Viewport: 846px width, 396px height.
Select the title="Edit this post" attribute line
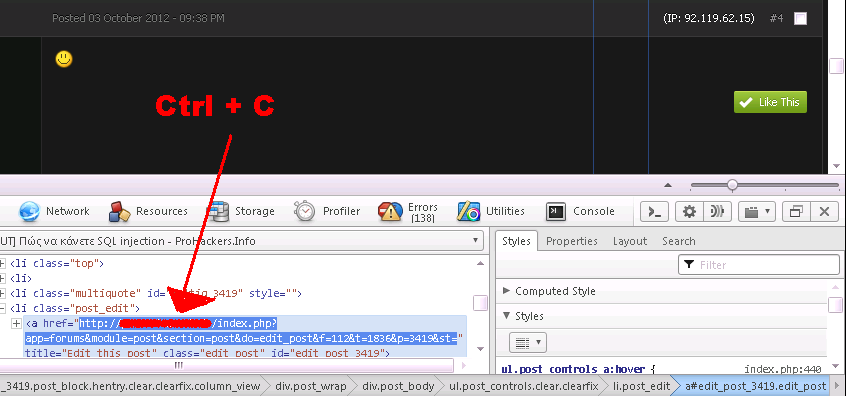click(208, 353)
